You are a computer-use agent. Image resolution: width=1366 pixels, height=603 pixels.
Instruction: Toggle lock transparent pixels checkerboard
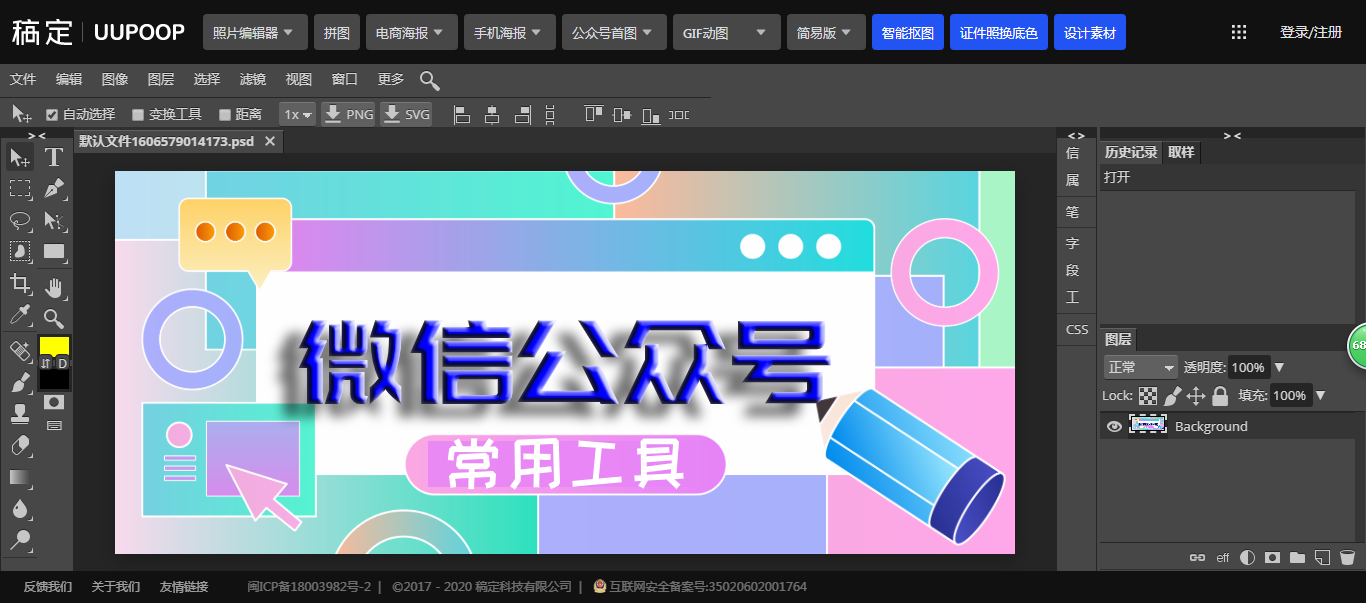tap(1149, 396)
